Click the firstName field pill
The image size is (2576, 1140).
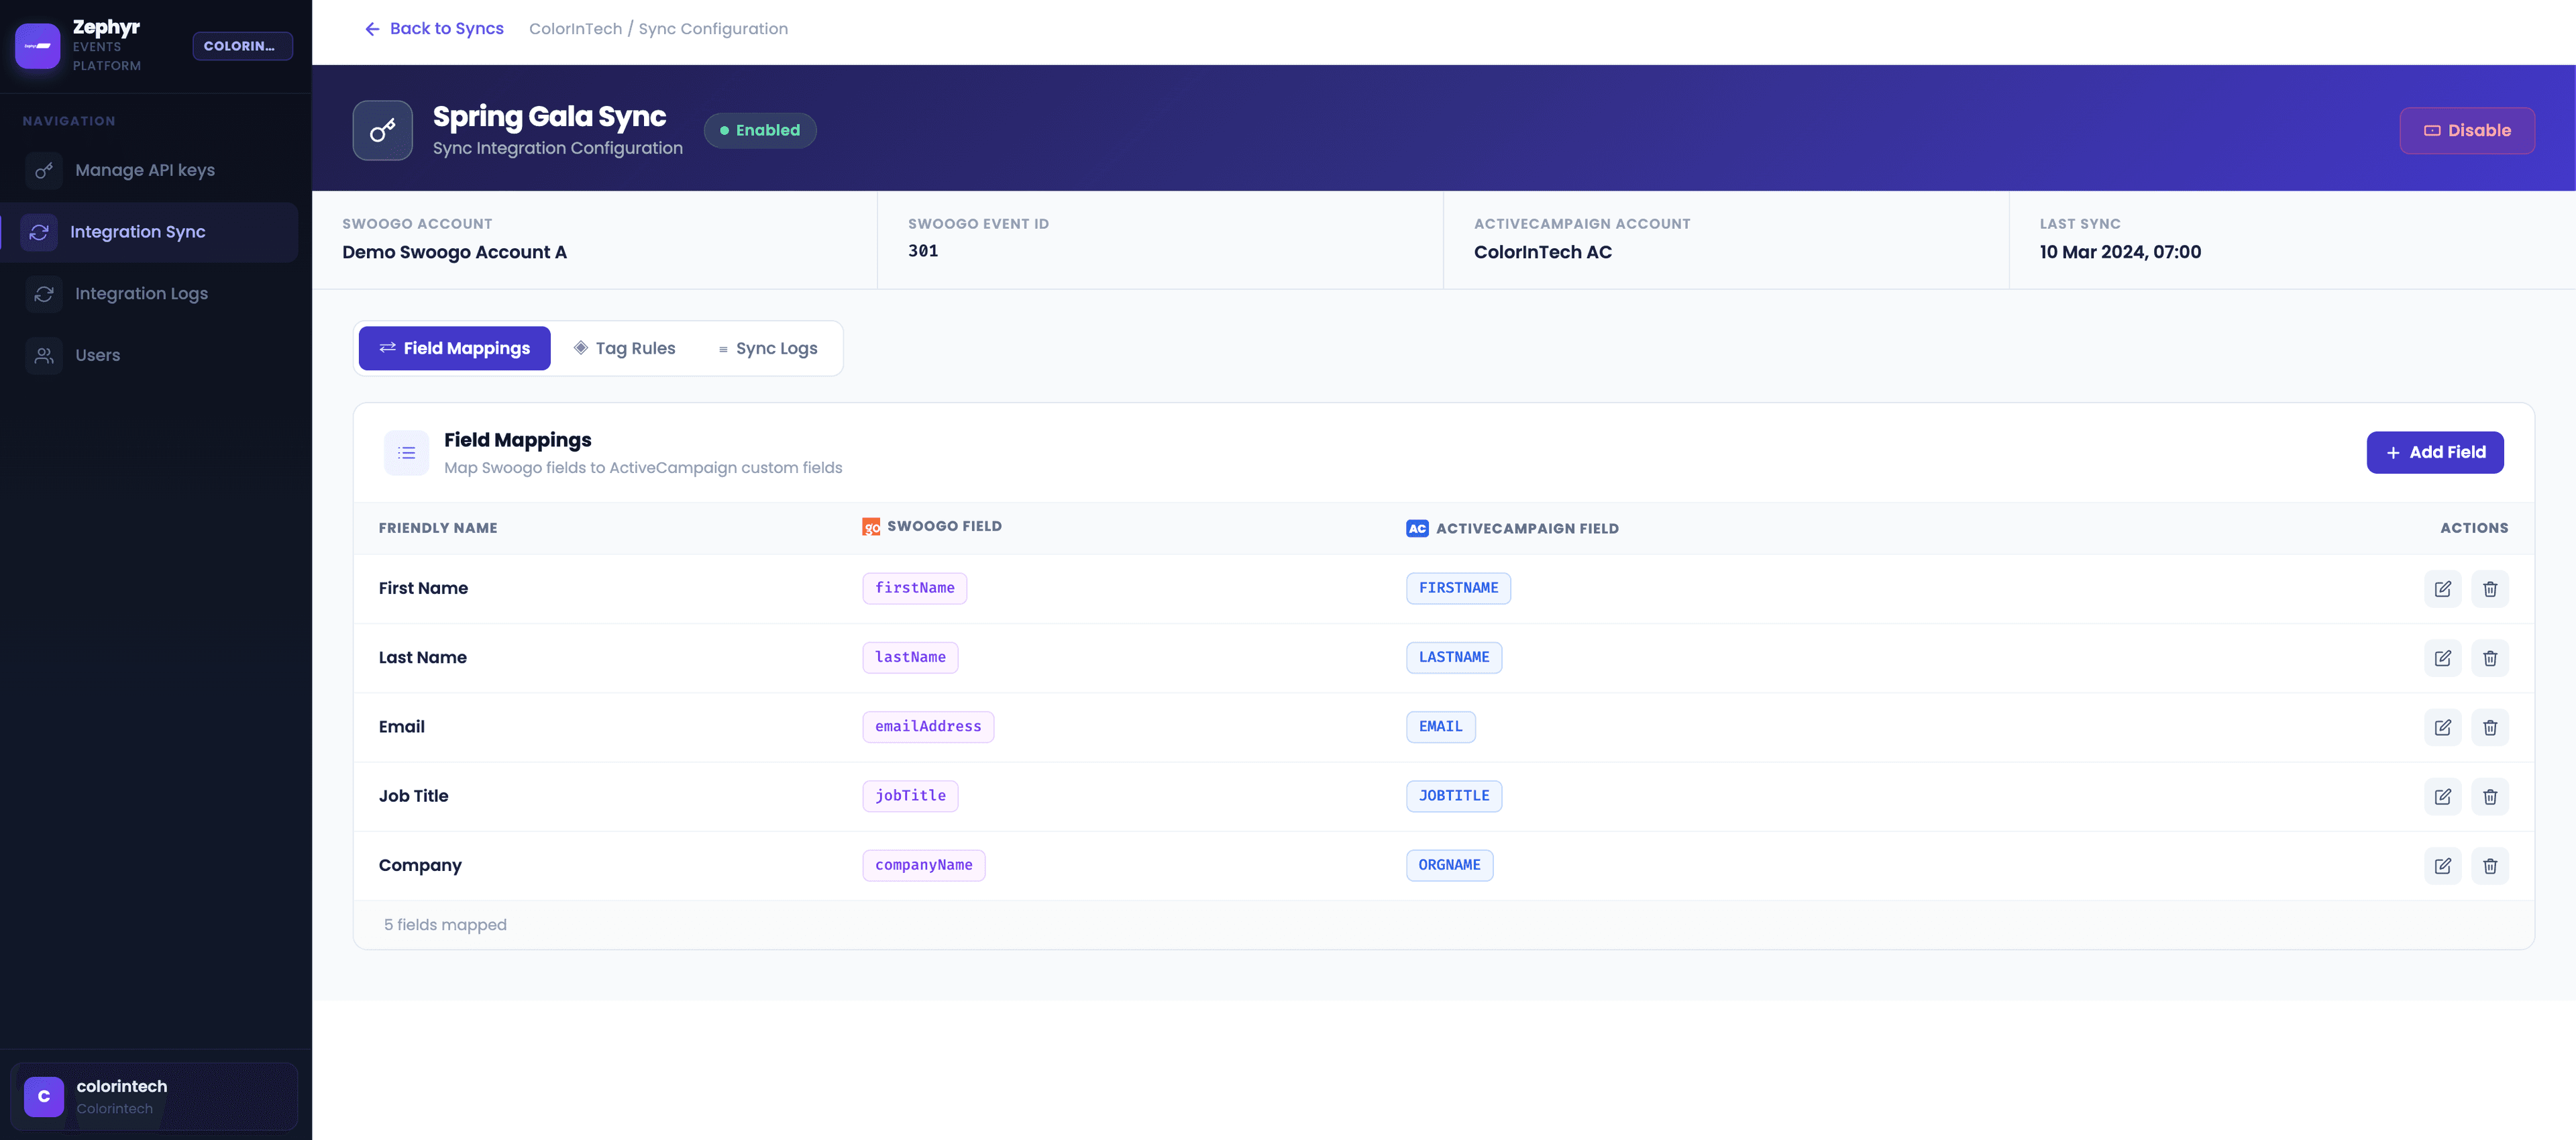tap(914, 588)
